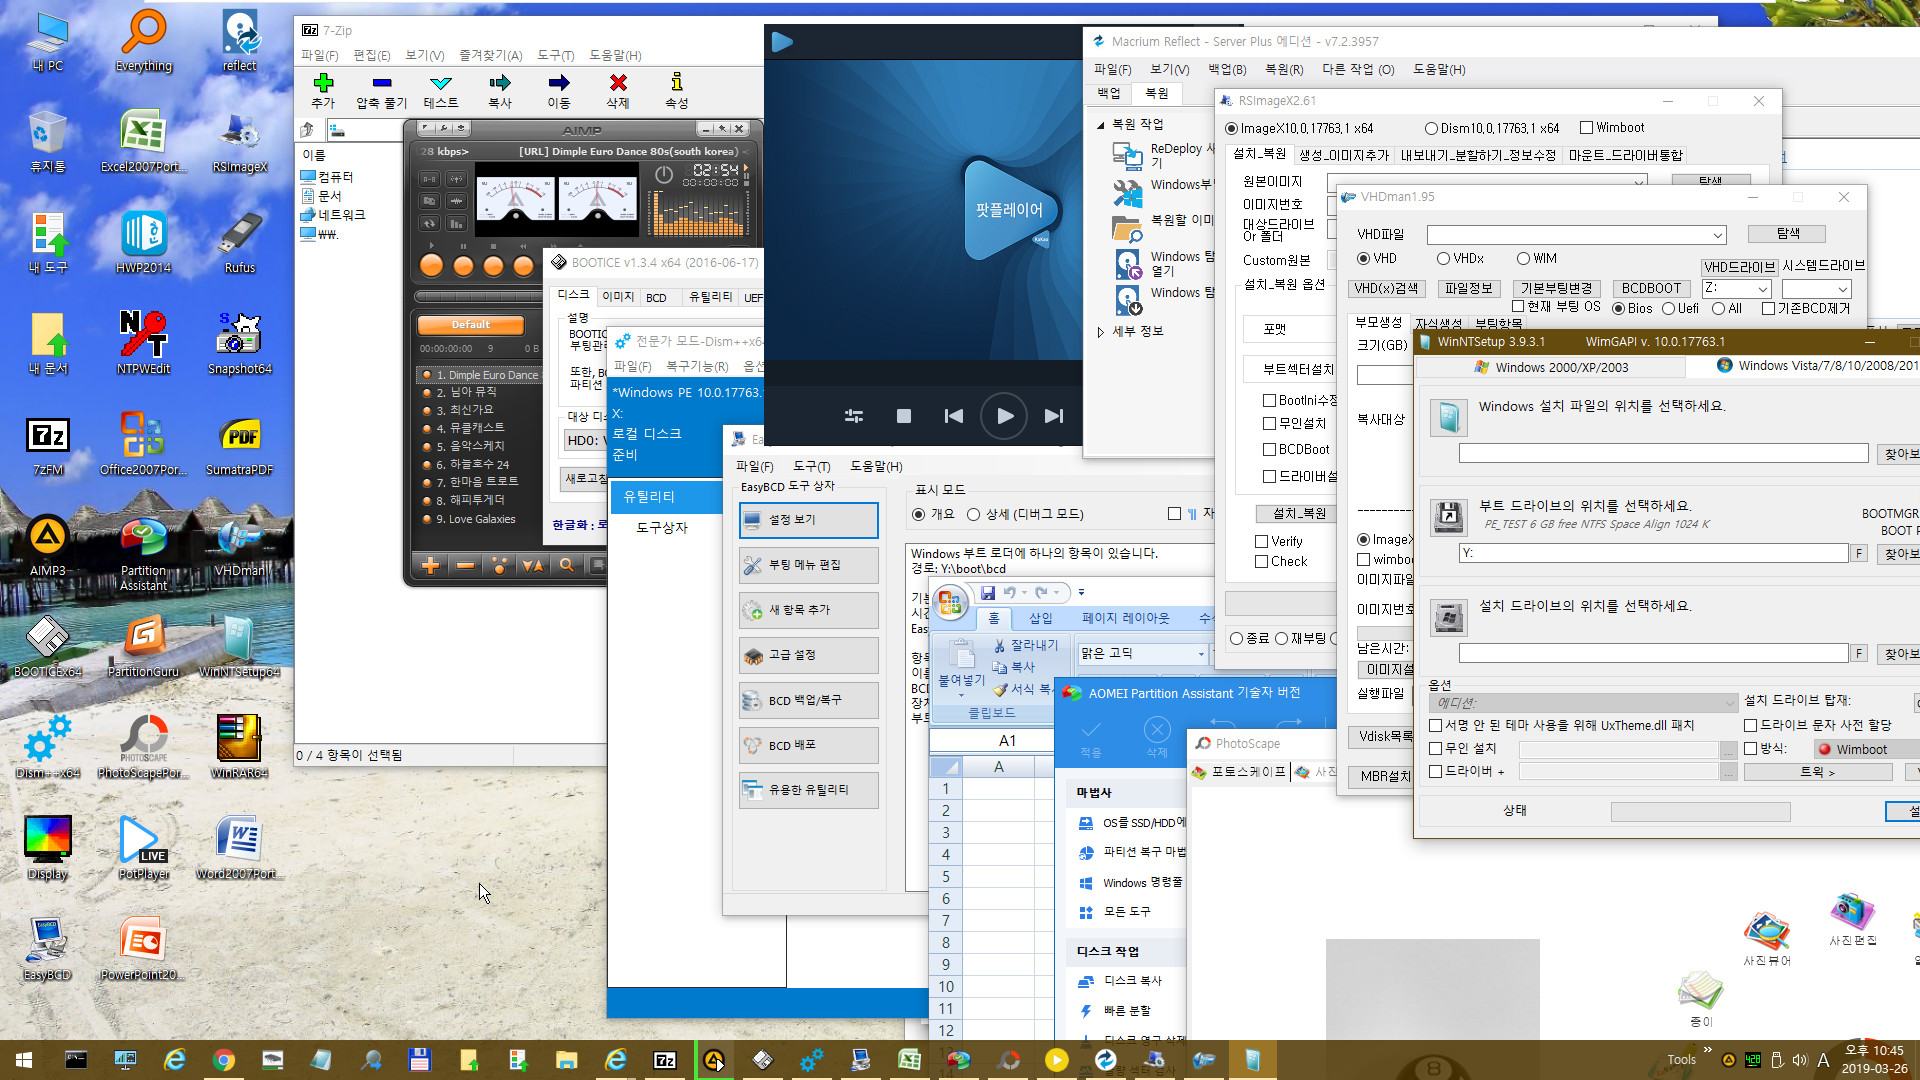Image resolution: width=1920 pixels, height=1080 pixels.
Task: Skip to next track in PotPlayer
Action: (x=1054, y=416)
